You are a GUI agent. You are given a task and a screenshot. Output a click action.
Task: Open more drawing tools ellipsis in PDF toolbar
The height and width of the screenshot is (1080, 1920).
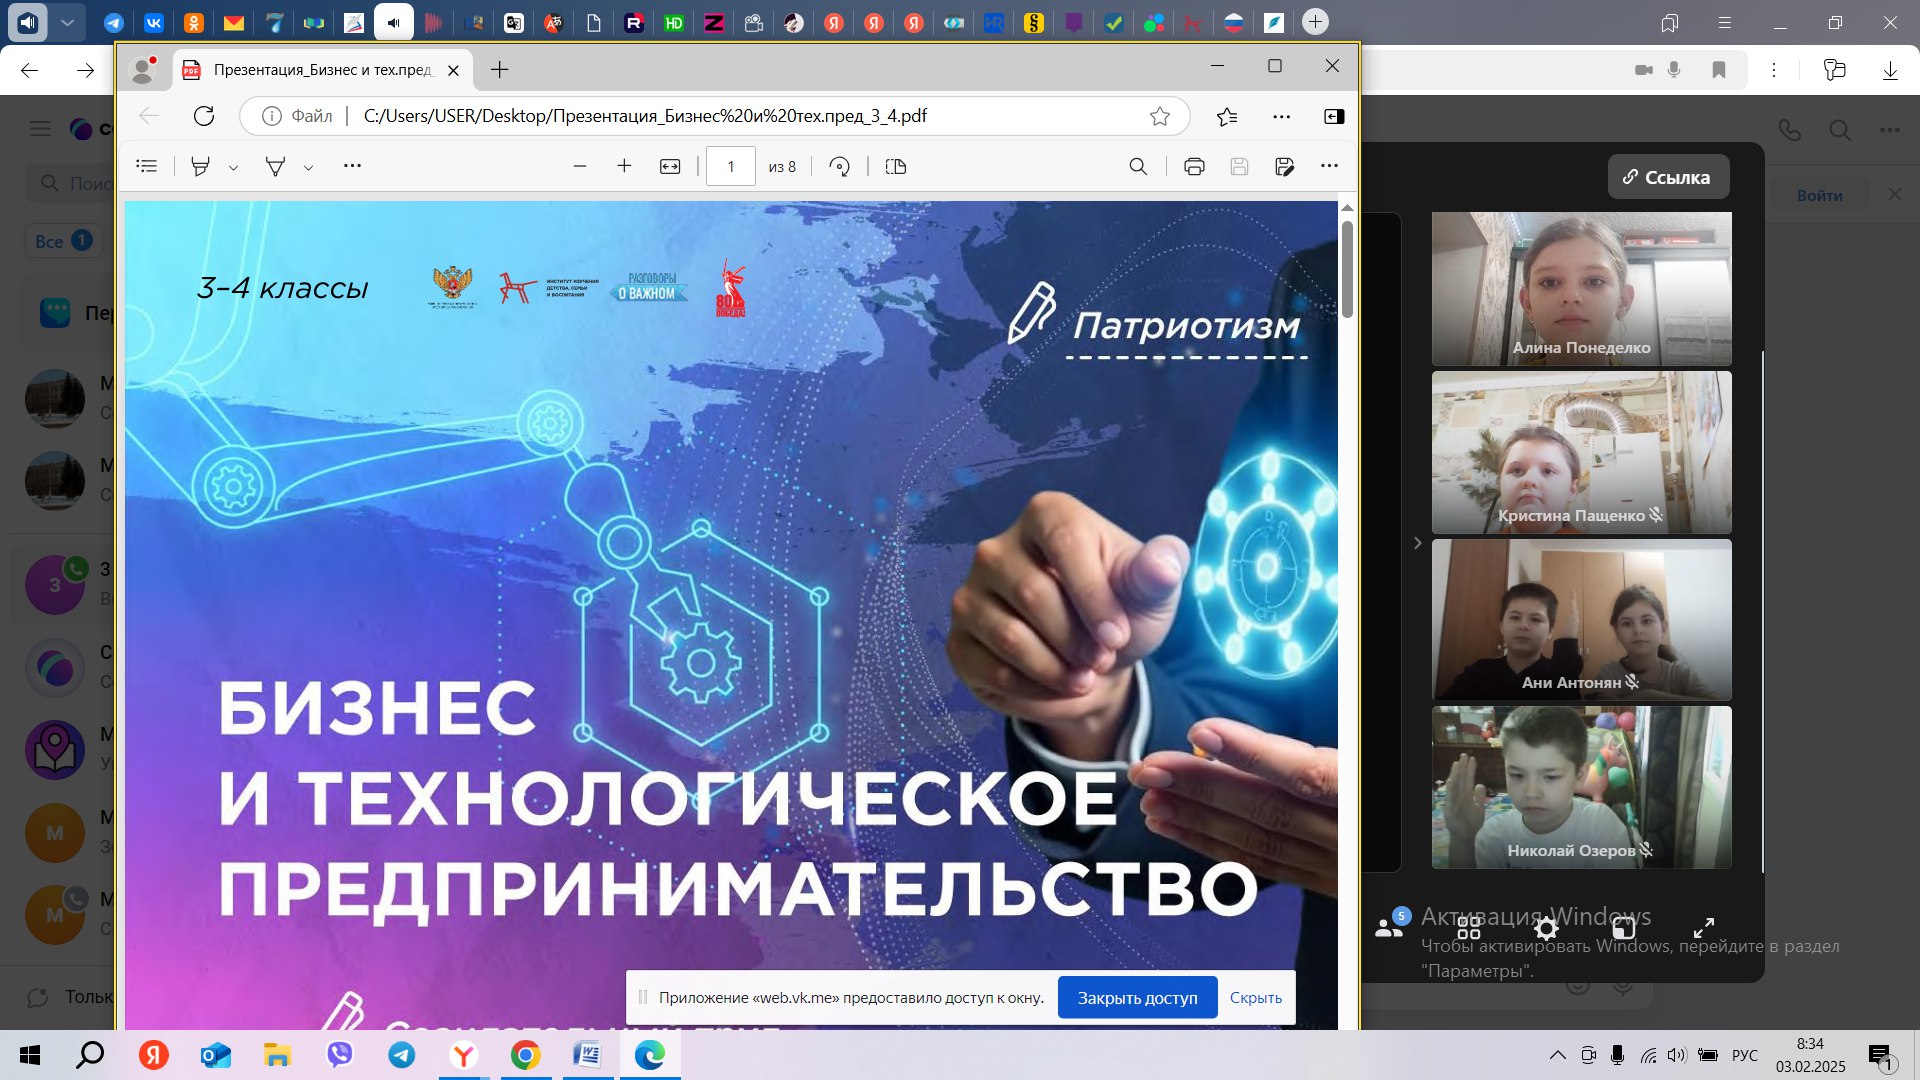coord(352,166)
